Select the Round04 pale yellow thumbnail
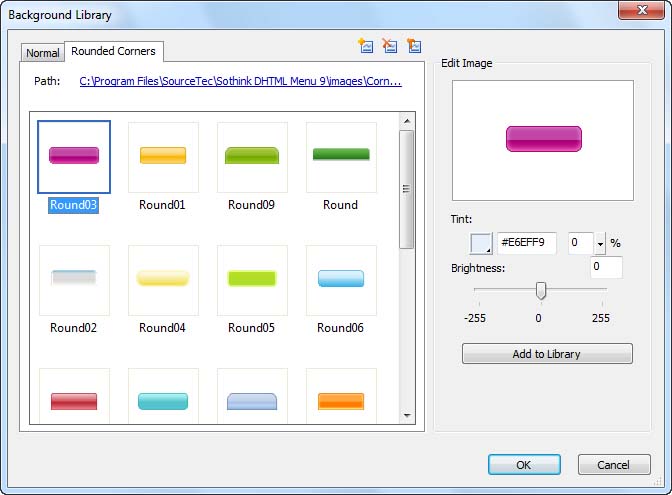Viewport: 672px width, 495px height. click(163, 280)
